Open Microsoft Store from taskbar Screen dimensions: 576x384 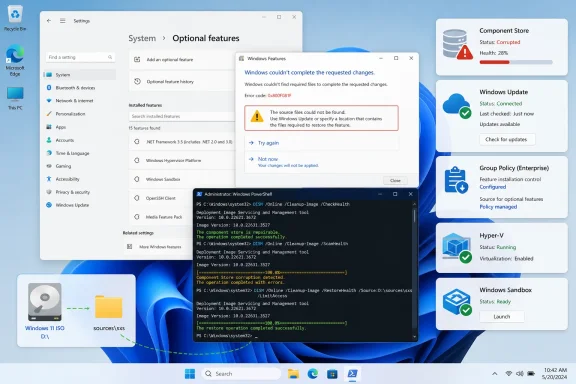[x=332, y=374]
